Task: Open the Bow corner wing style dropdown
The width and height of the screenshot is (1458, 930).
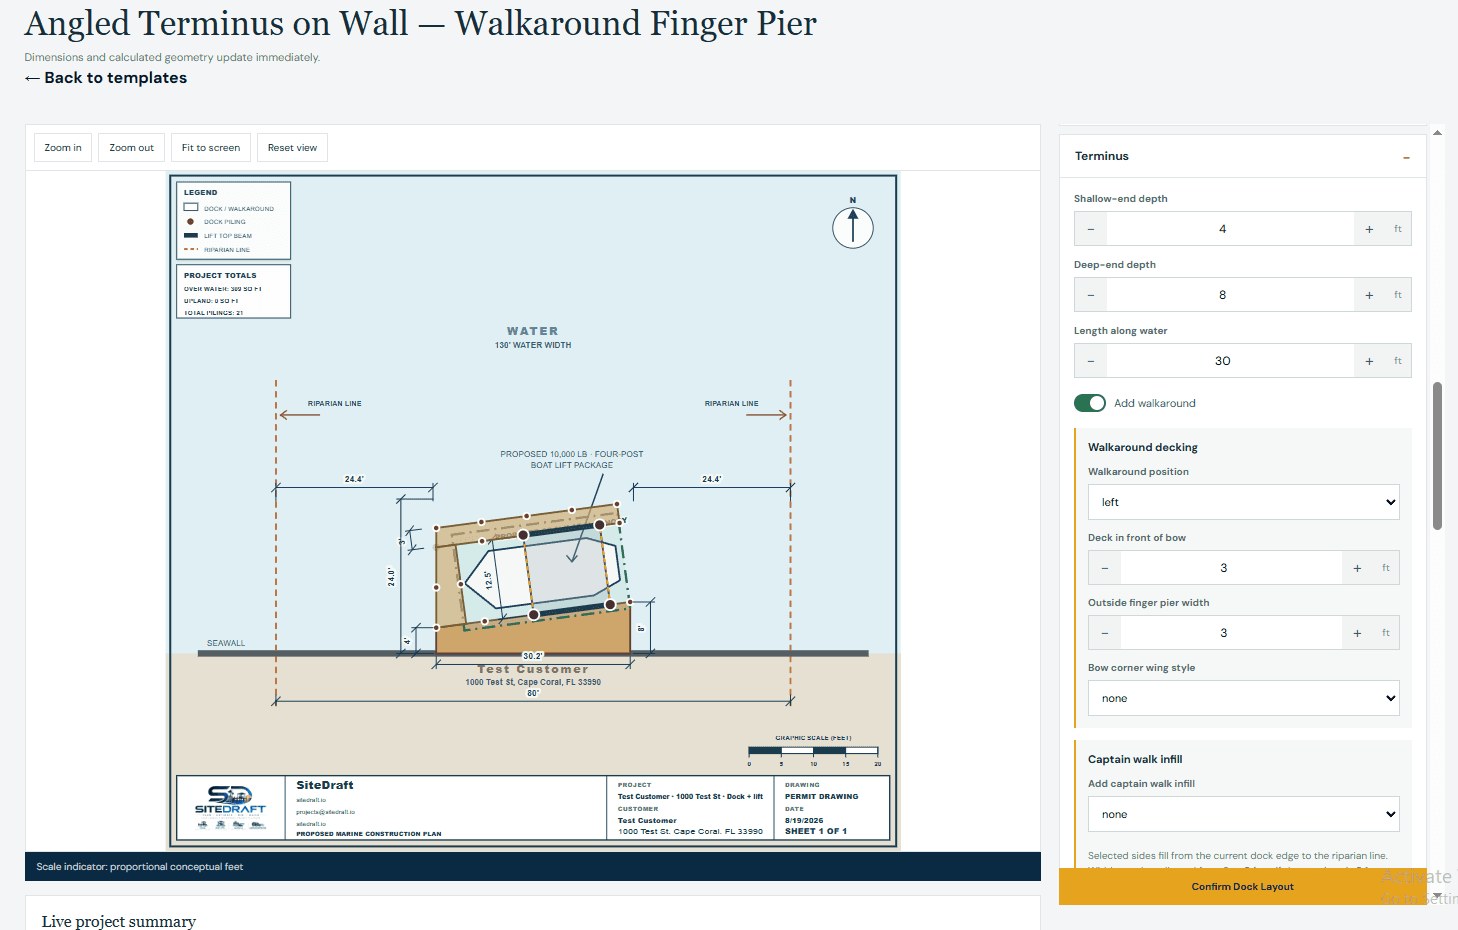Action: [x=1243, y=698]
